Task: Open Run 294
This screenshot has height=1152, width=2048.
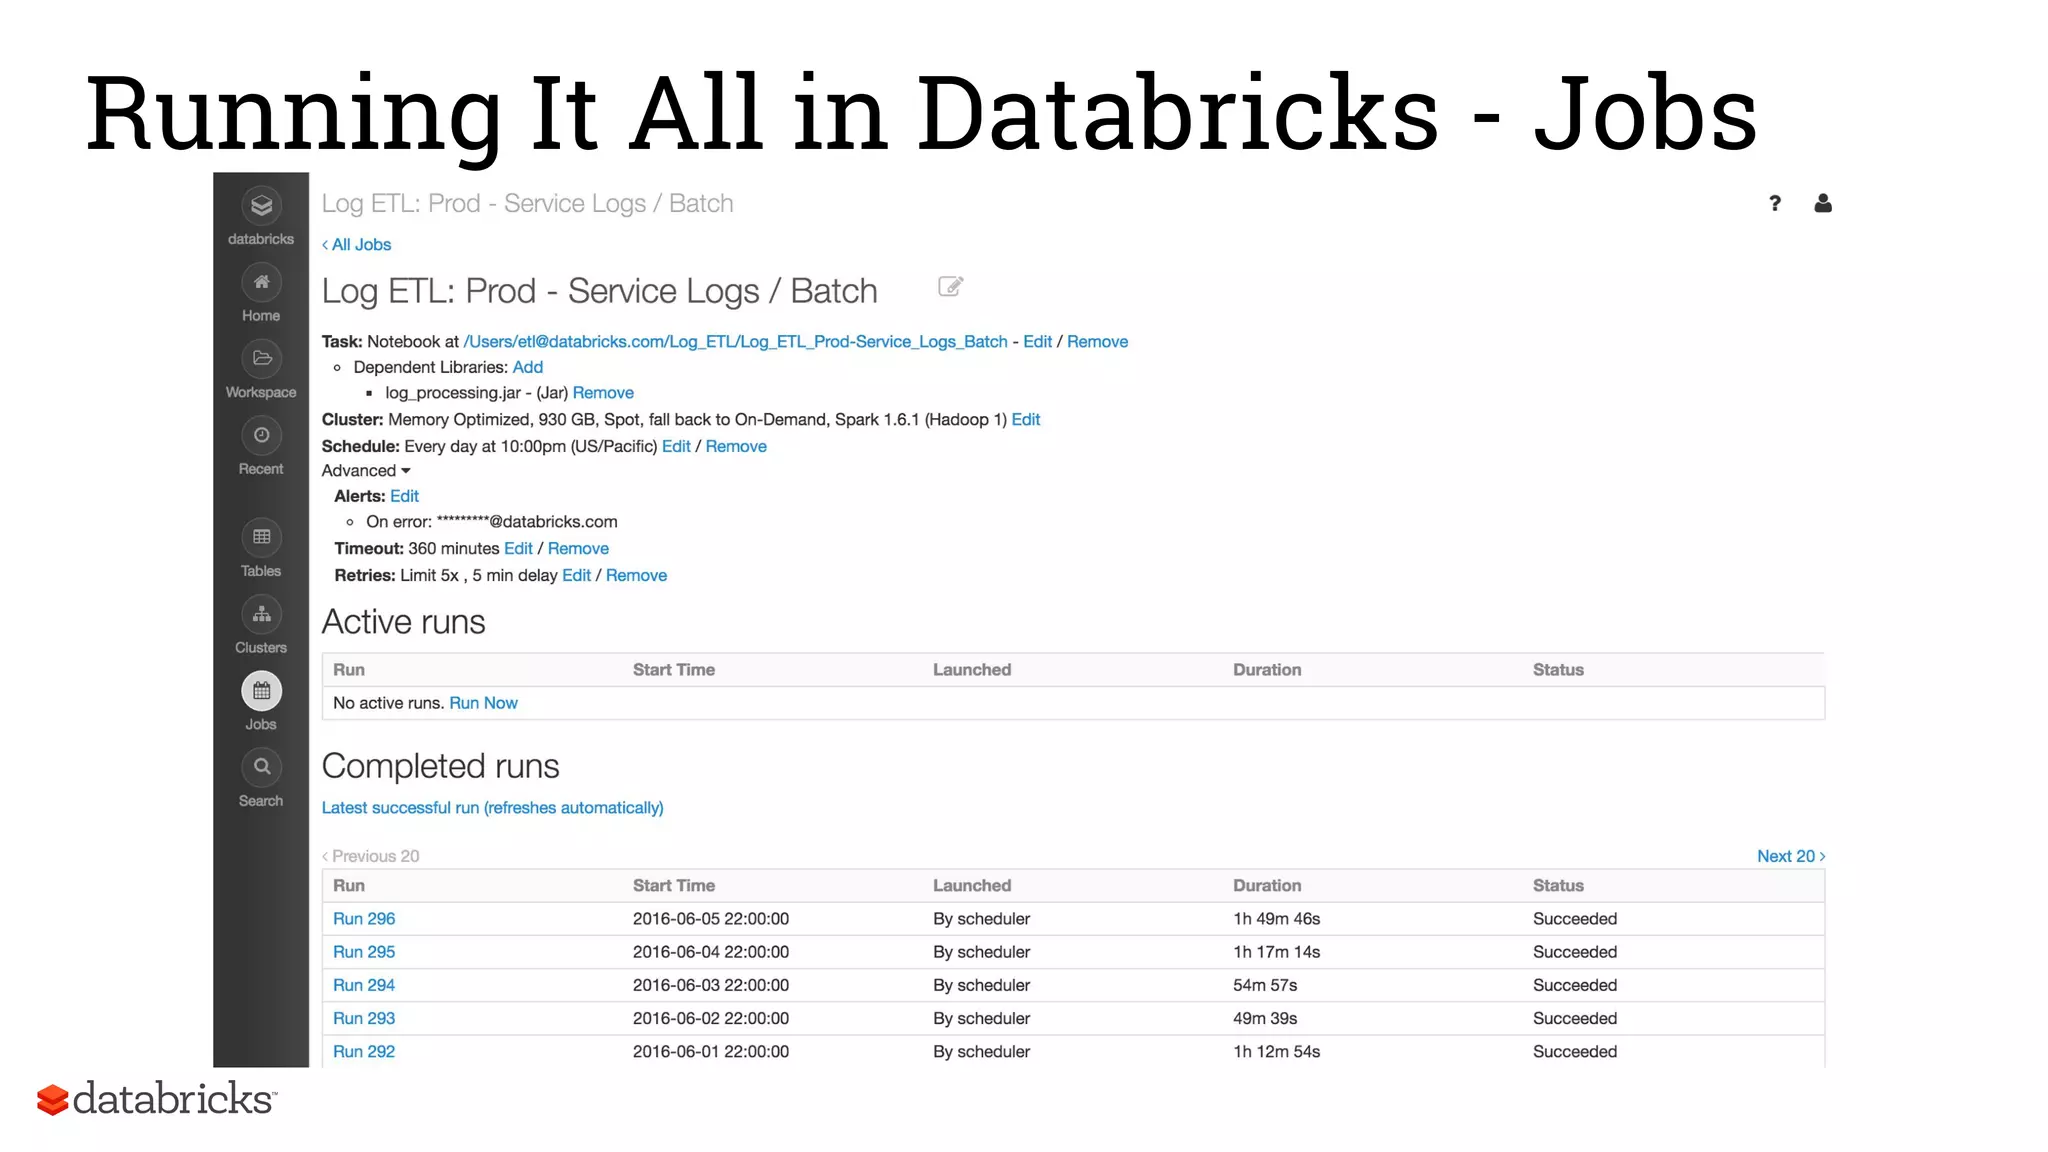Action: click(364, 986)
